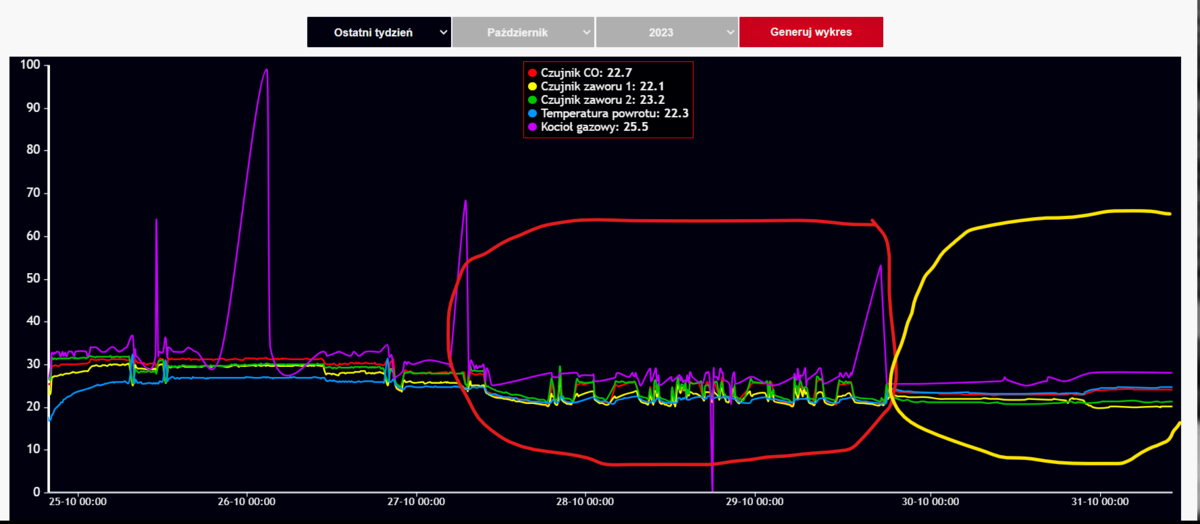1200x524 pixels.
Task: Click the 27-10 00:00 x-axis label
Action: click(x=415, y=502)
